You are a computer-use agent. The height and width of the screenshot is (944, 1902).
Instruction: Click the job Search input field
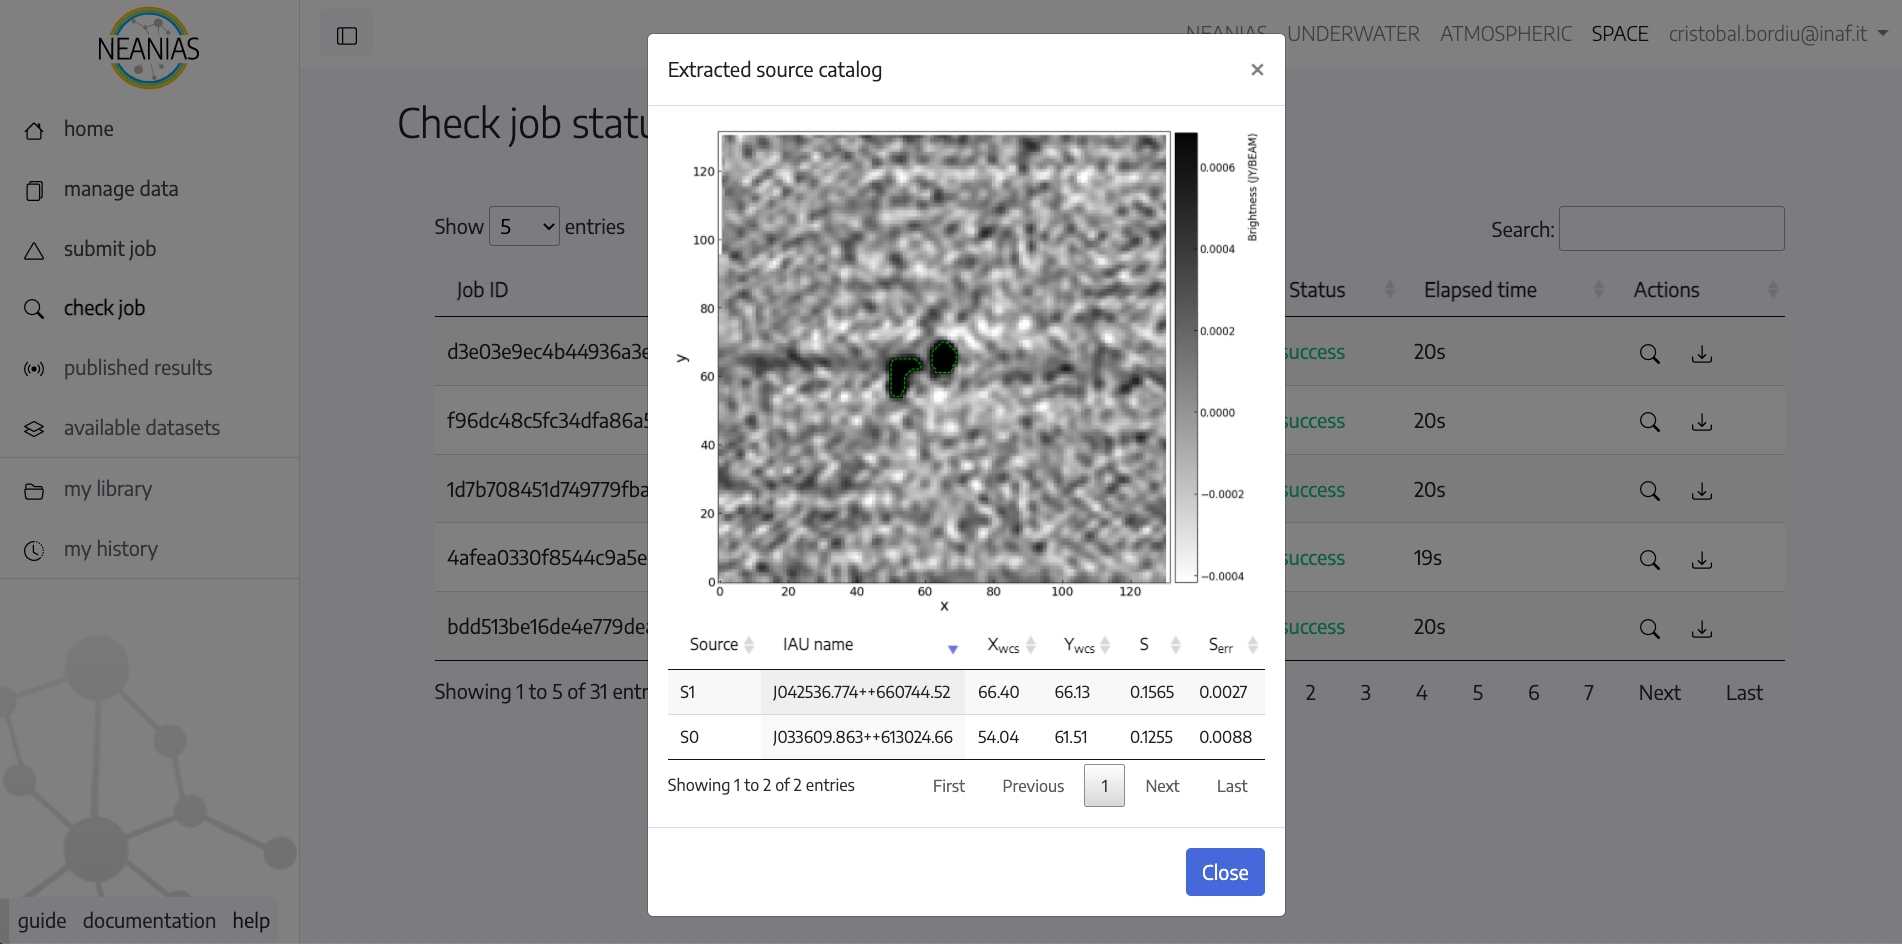pos(1671,229)
